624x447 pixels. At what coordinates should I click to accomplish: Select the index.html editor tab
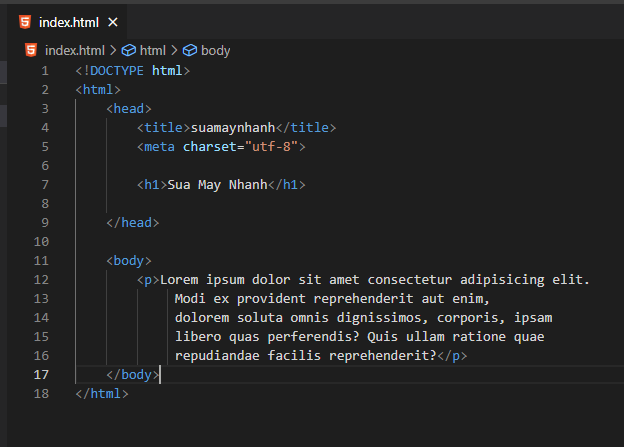(67, 22)
